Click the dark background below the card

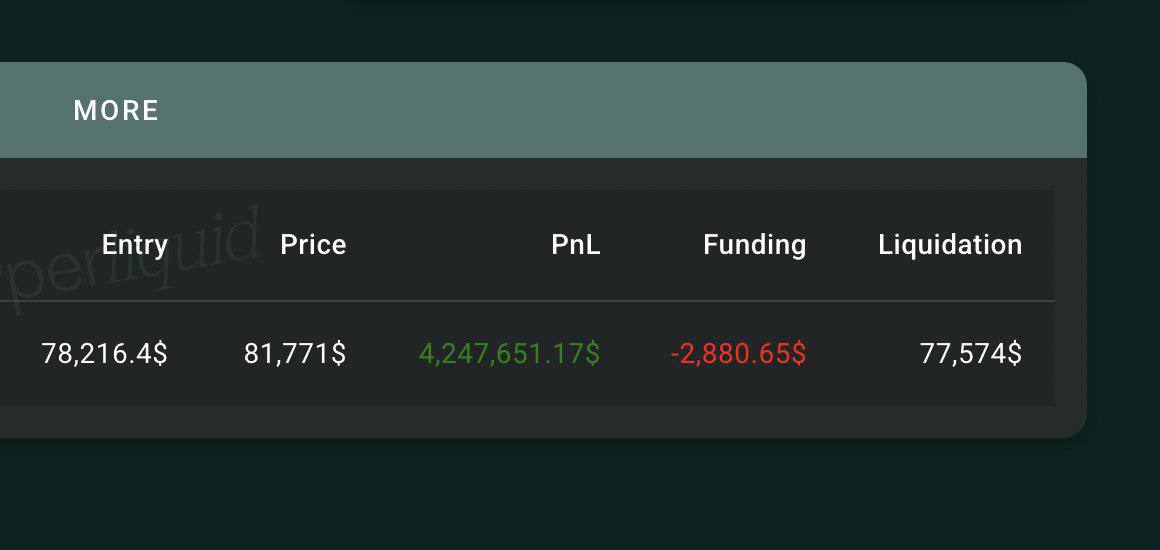click(580, 495)
